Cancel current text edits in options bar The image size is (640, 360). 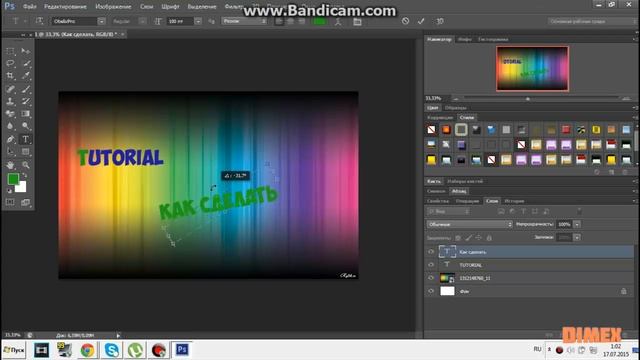click(x=405, y=21)
